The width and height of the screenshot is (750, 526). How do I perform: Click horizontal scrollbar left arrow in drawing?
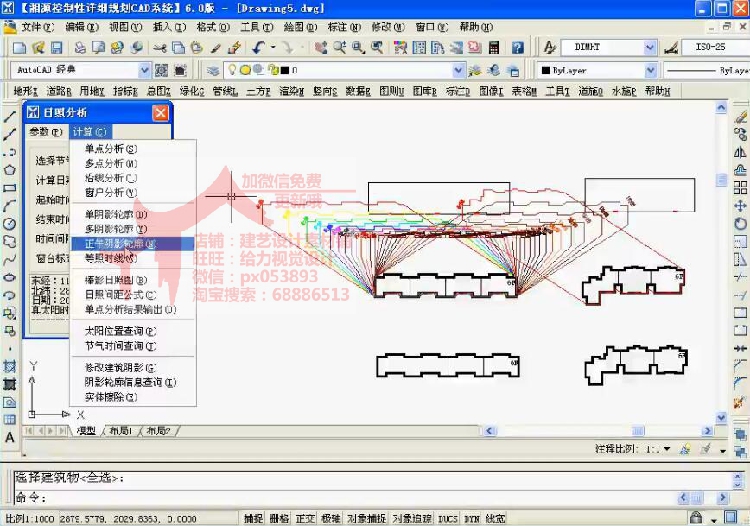489,431
